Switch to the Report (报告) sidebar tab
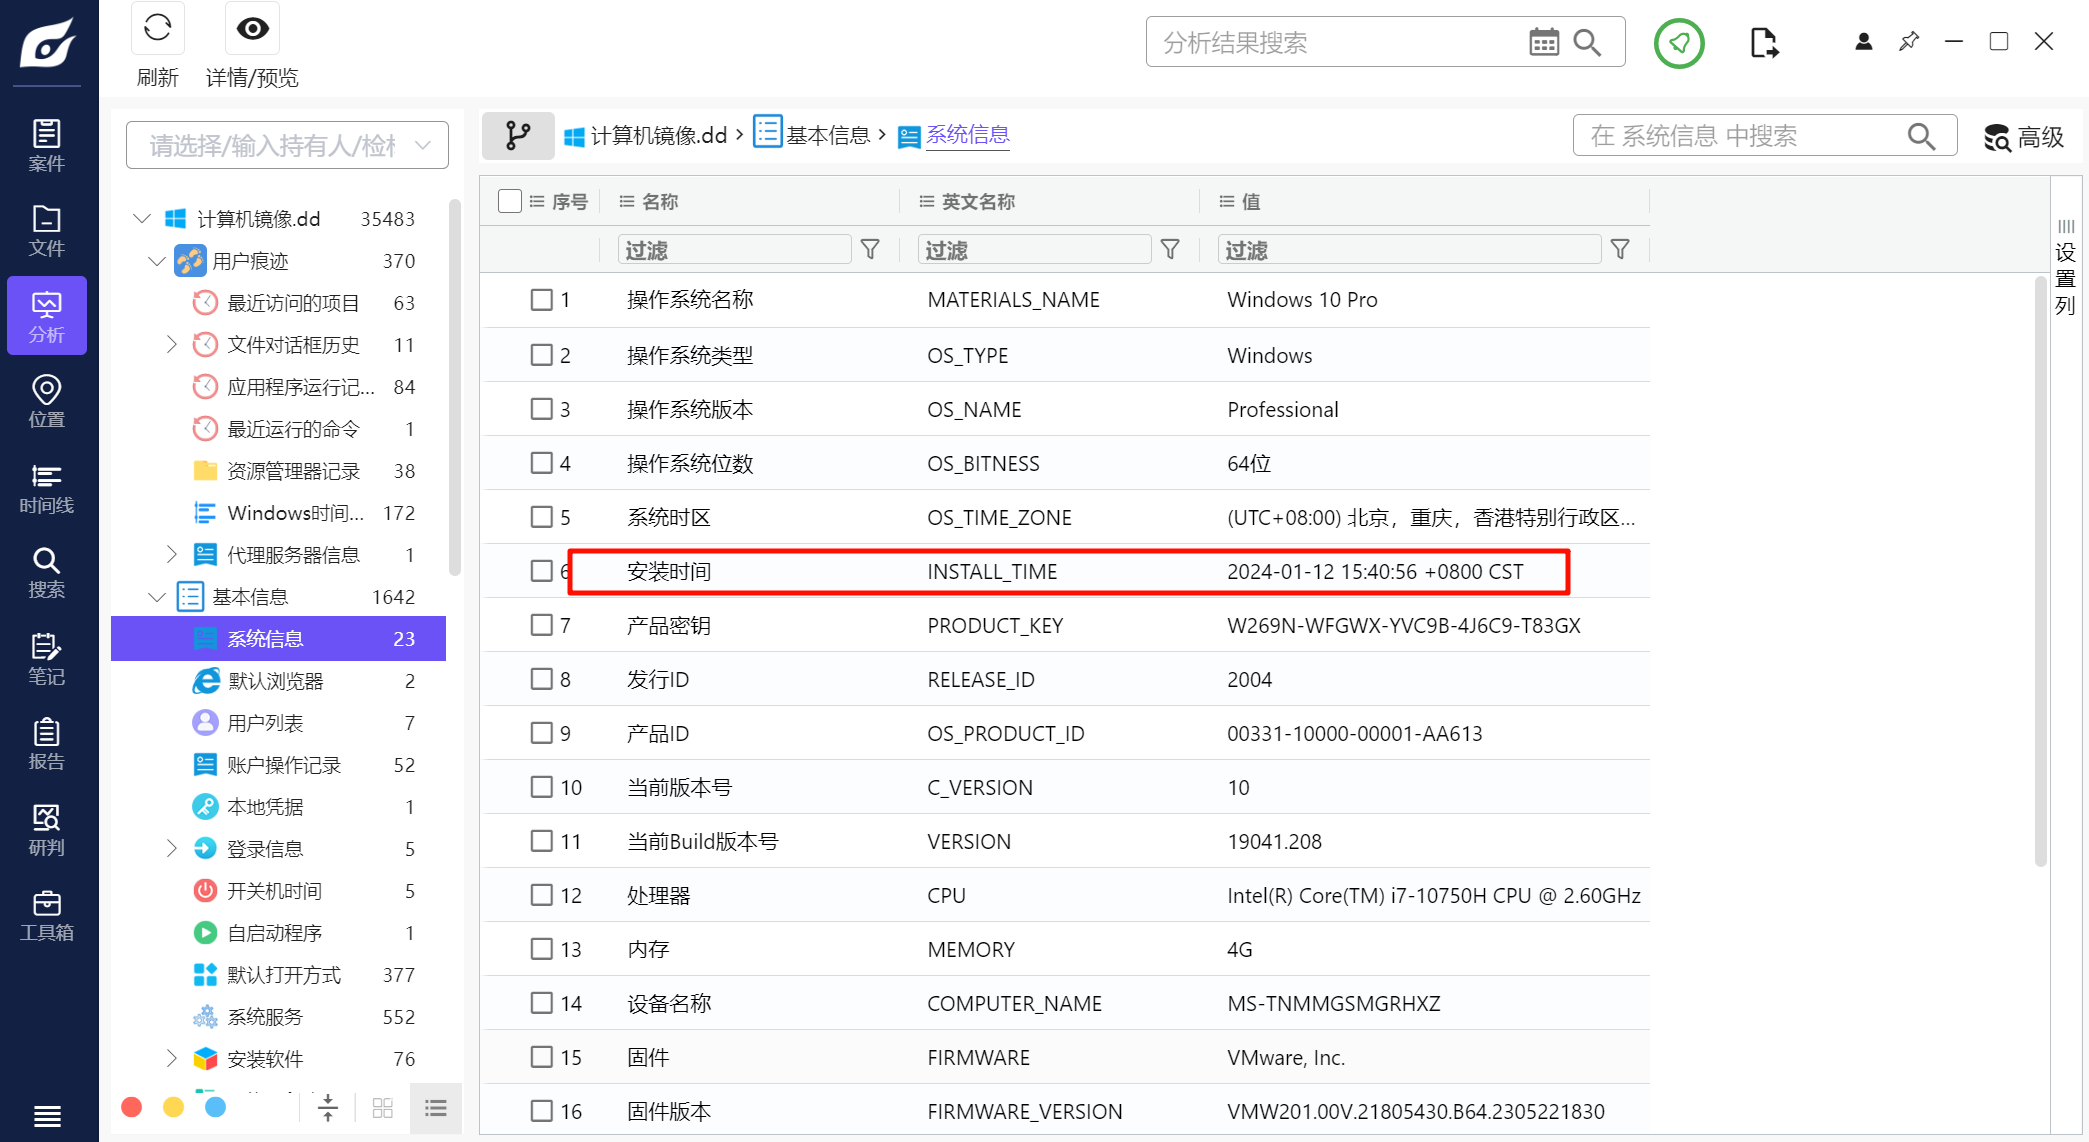Viewport: 2089px width, 1142px height. 46,744
